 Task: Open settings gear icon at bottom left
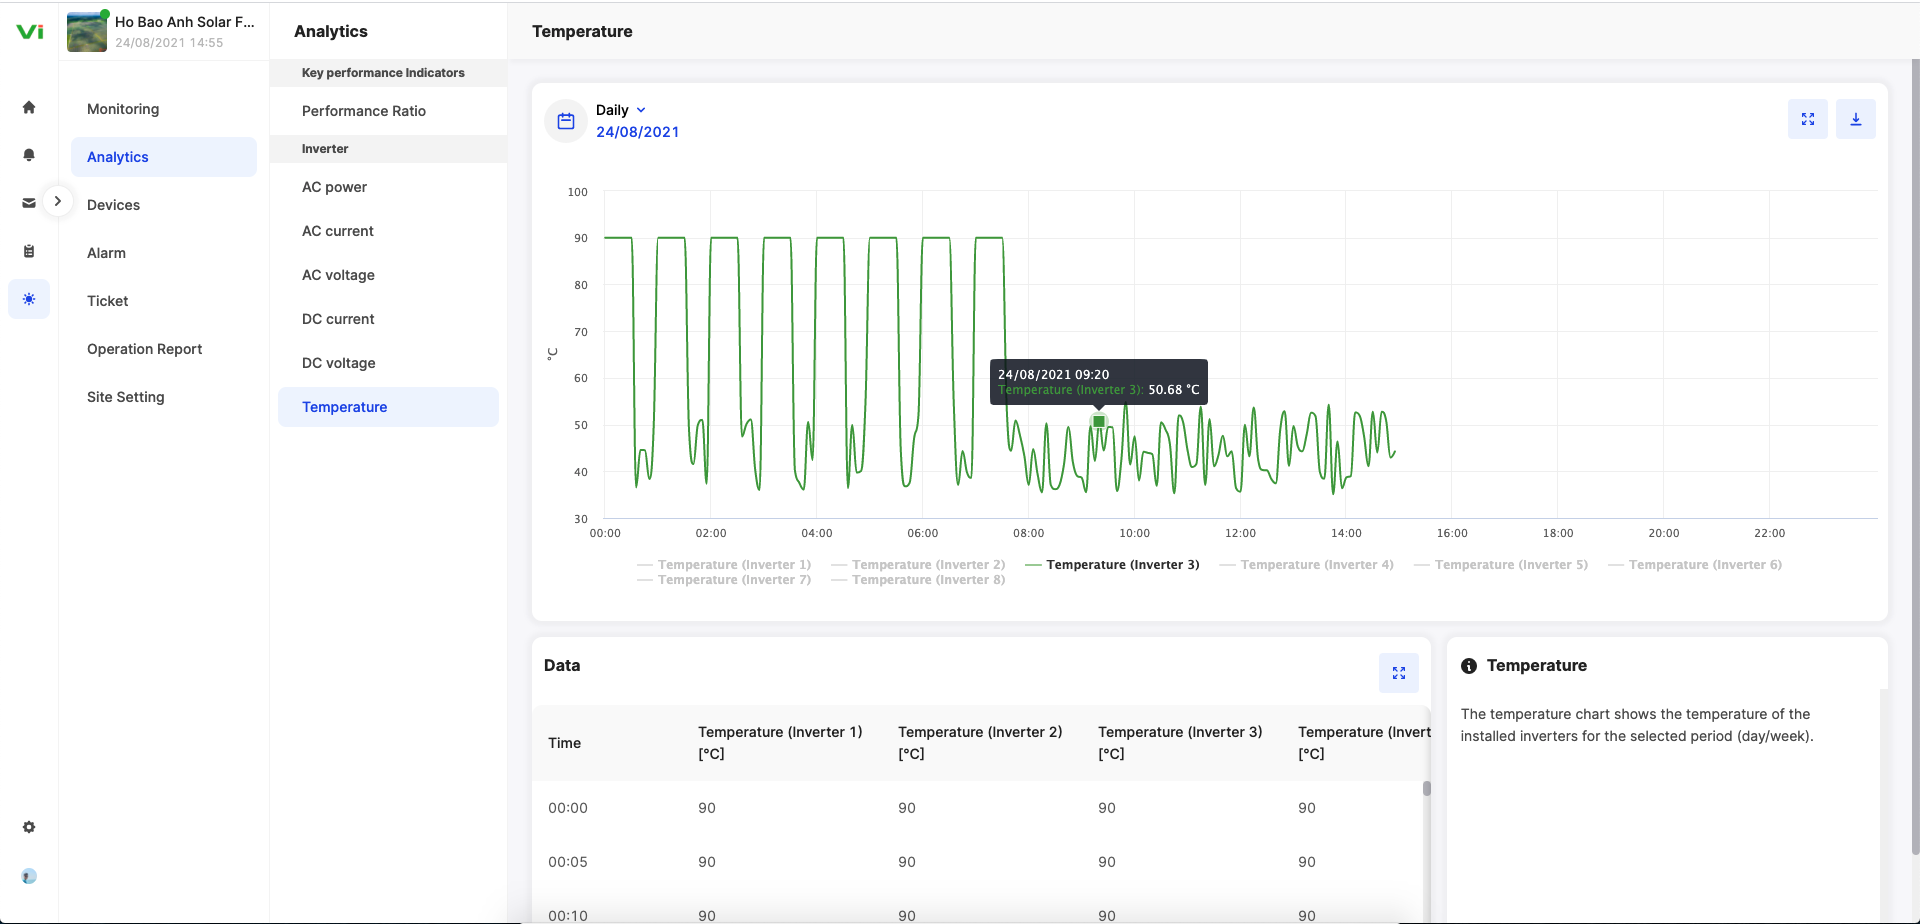tap(29, 827)
